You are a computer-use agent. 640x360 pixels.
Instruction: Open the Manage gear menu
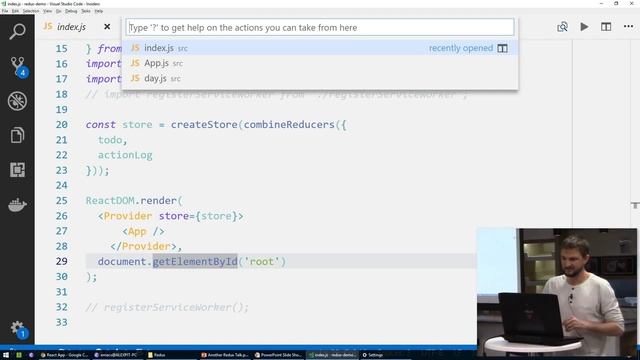click(x=17, y=328)
